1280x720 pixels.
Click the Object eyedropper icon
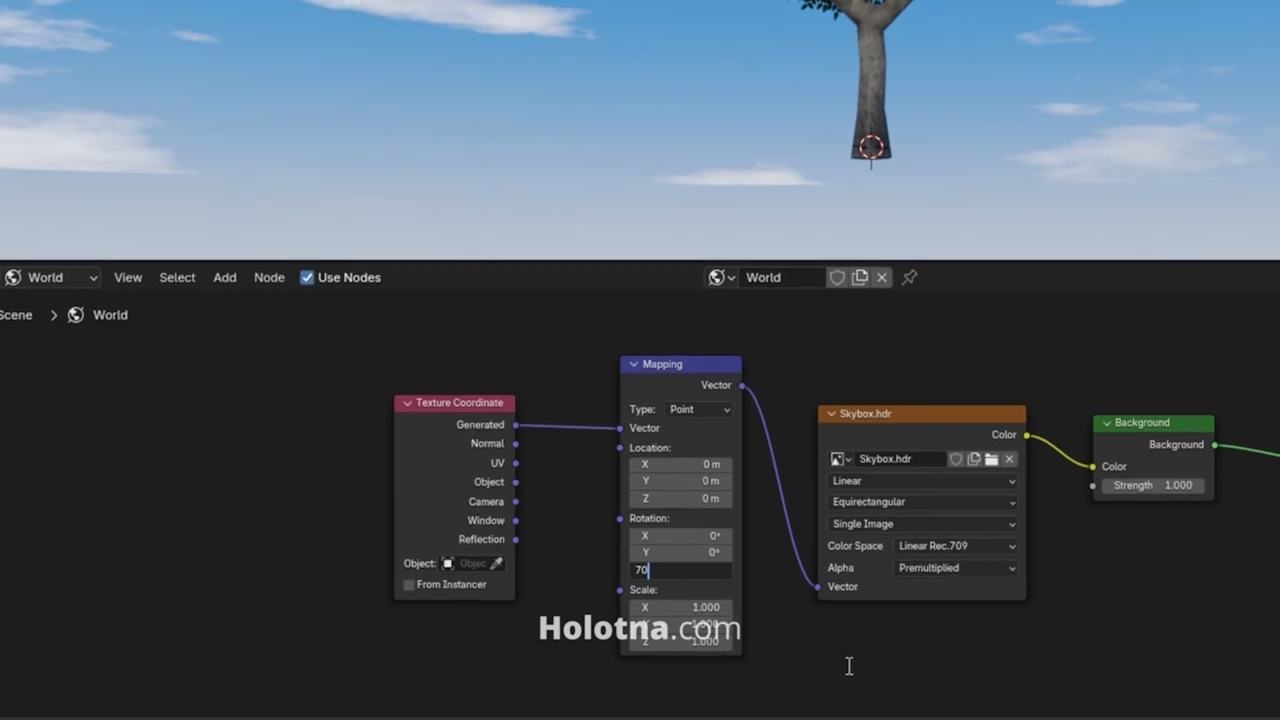496,564
